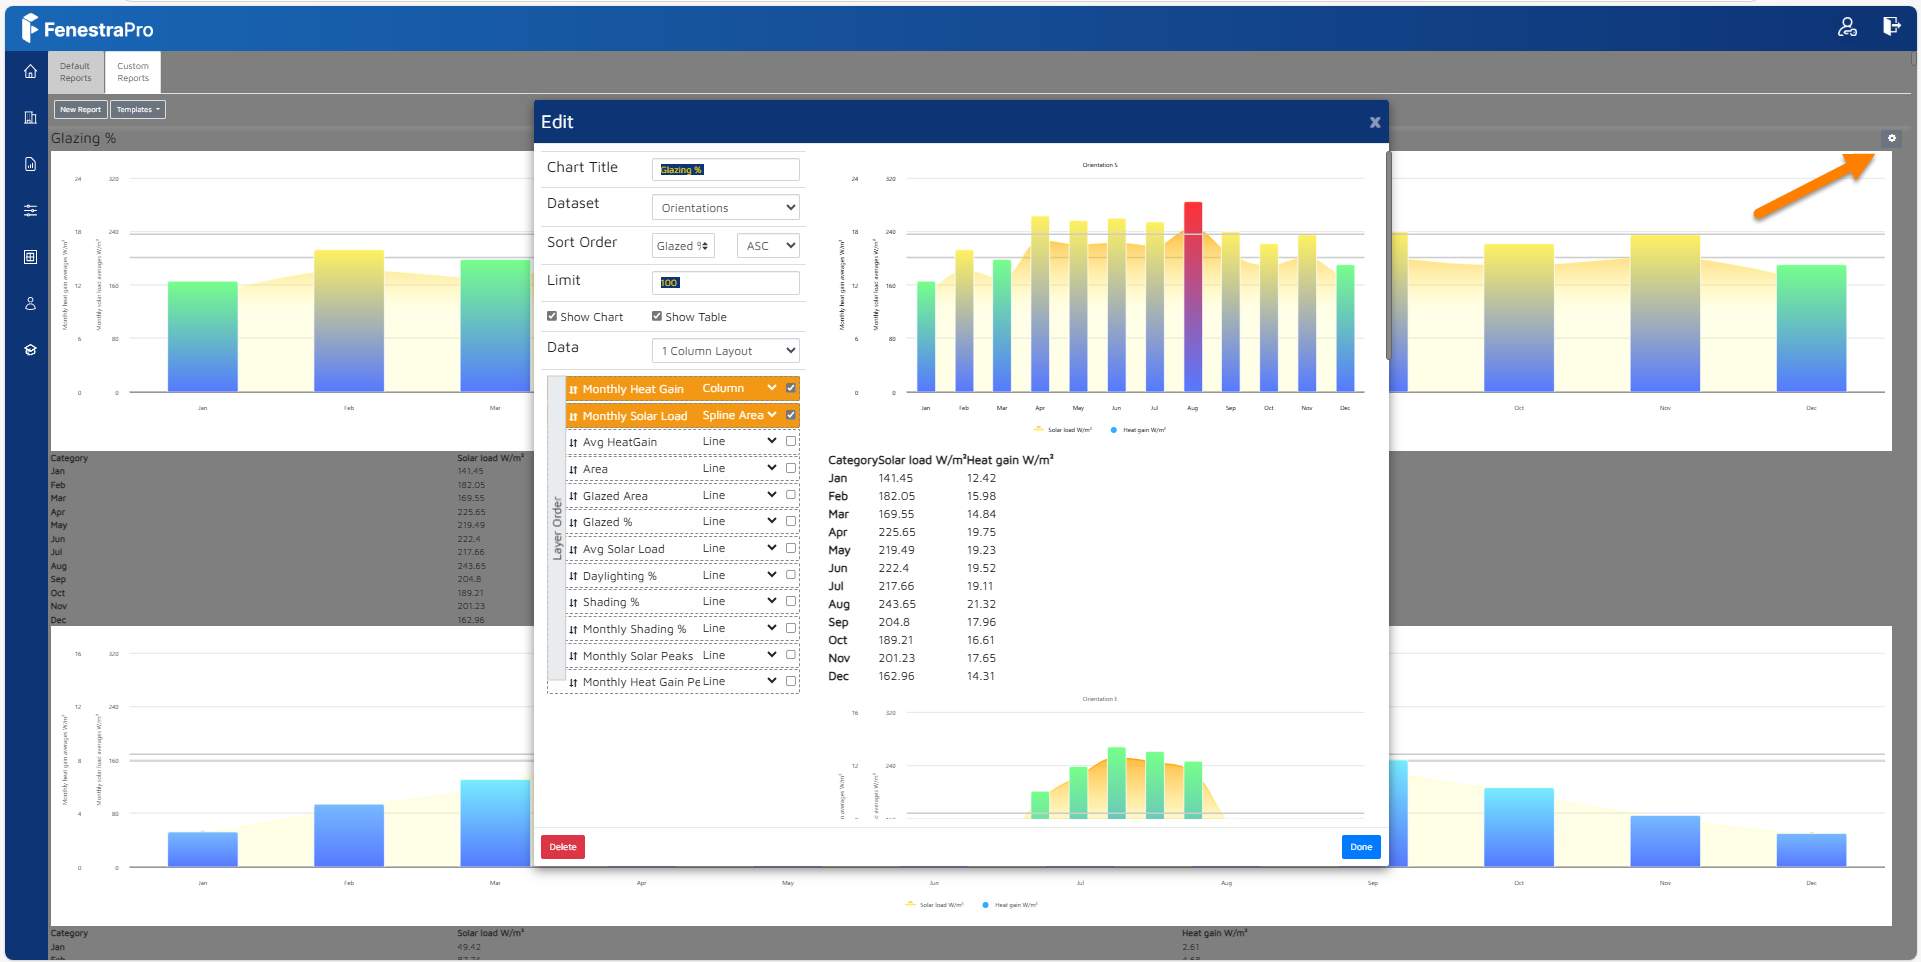
Task: Enable the Avg Solar Load layer checkbox
Action: click(x=791, y=548)
